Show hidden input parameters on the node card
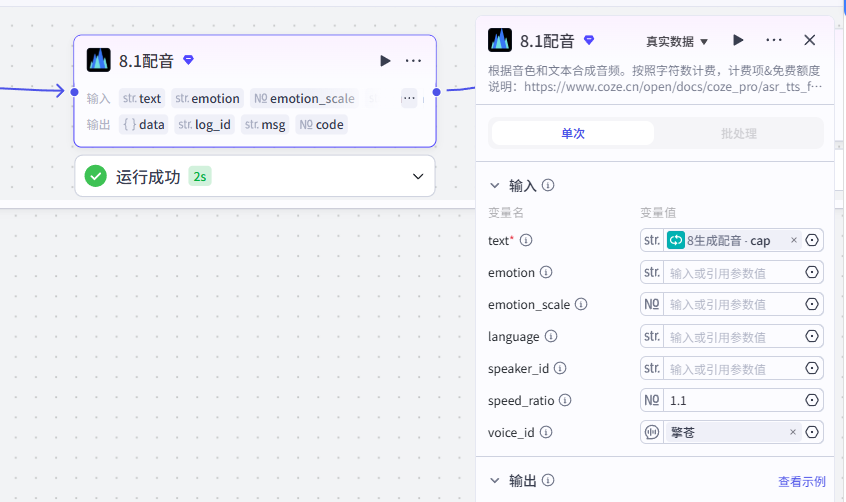Screen dimensions: 846x502 point(409,98)
